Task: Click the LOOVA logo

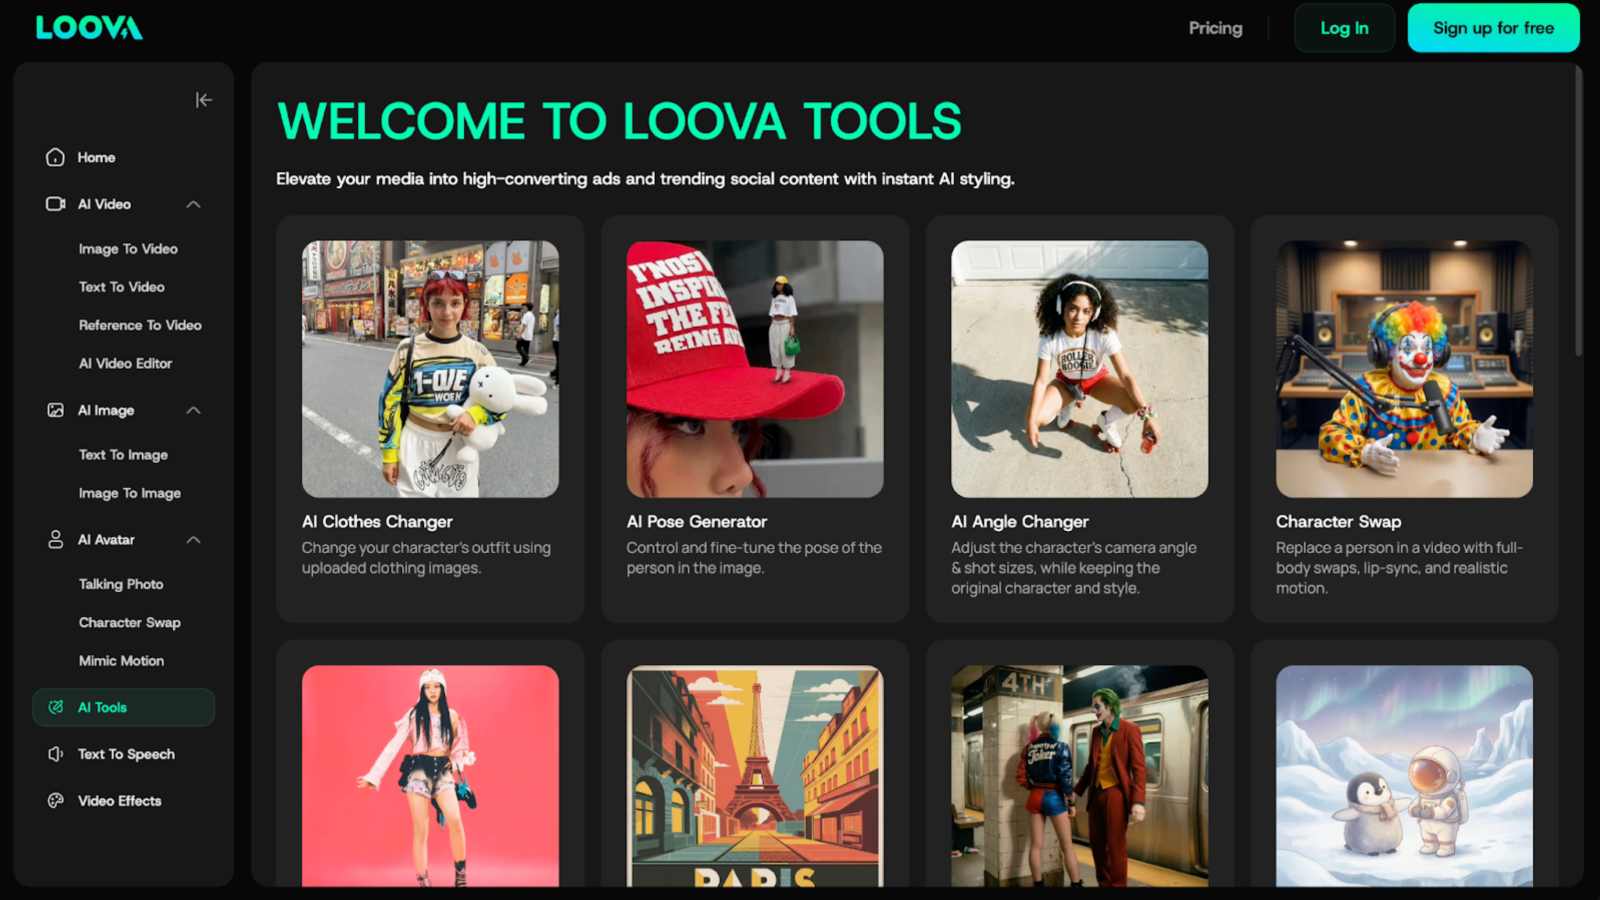Action: (x=88, y=28)
